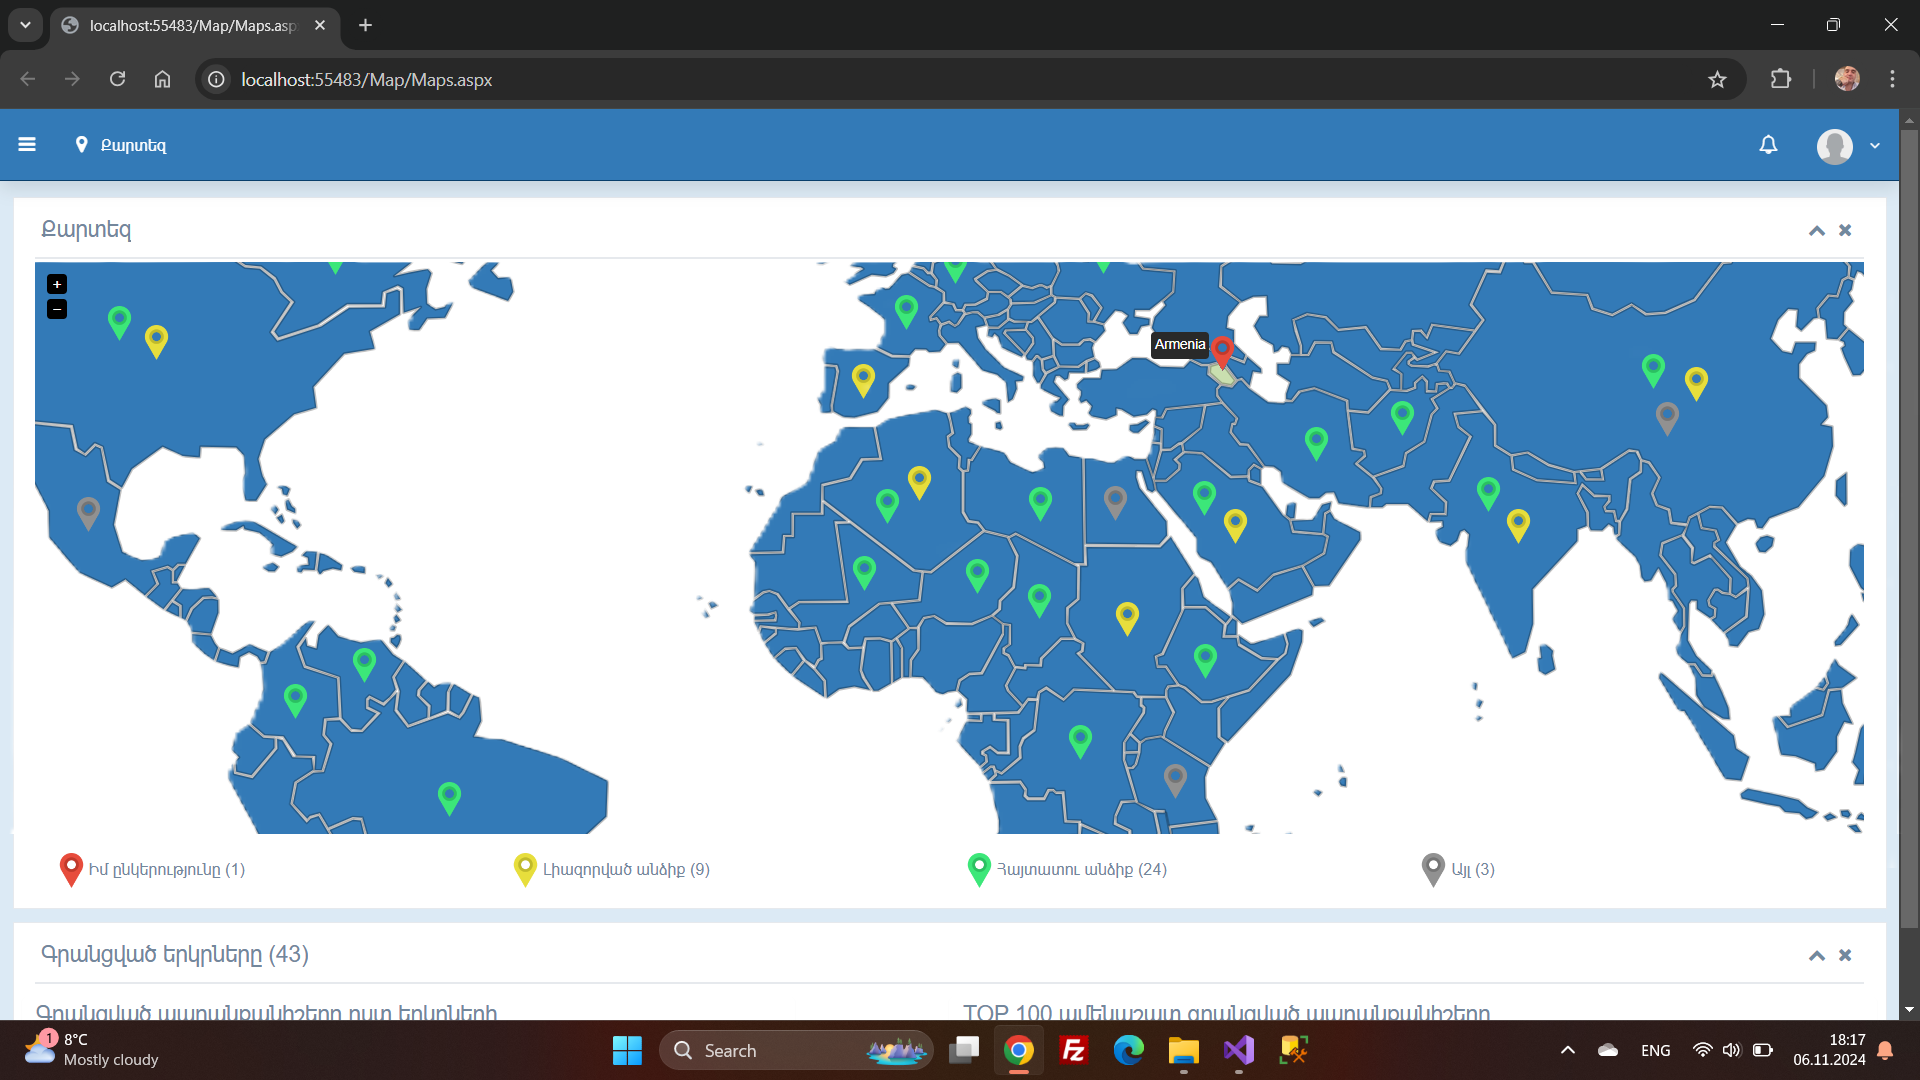Click the yellow marker over Spain
The width and height of the screenshot is (1920, 1080).
[863, 379]
